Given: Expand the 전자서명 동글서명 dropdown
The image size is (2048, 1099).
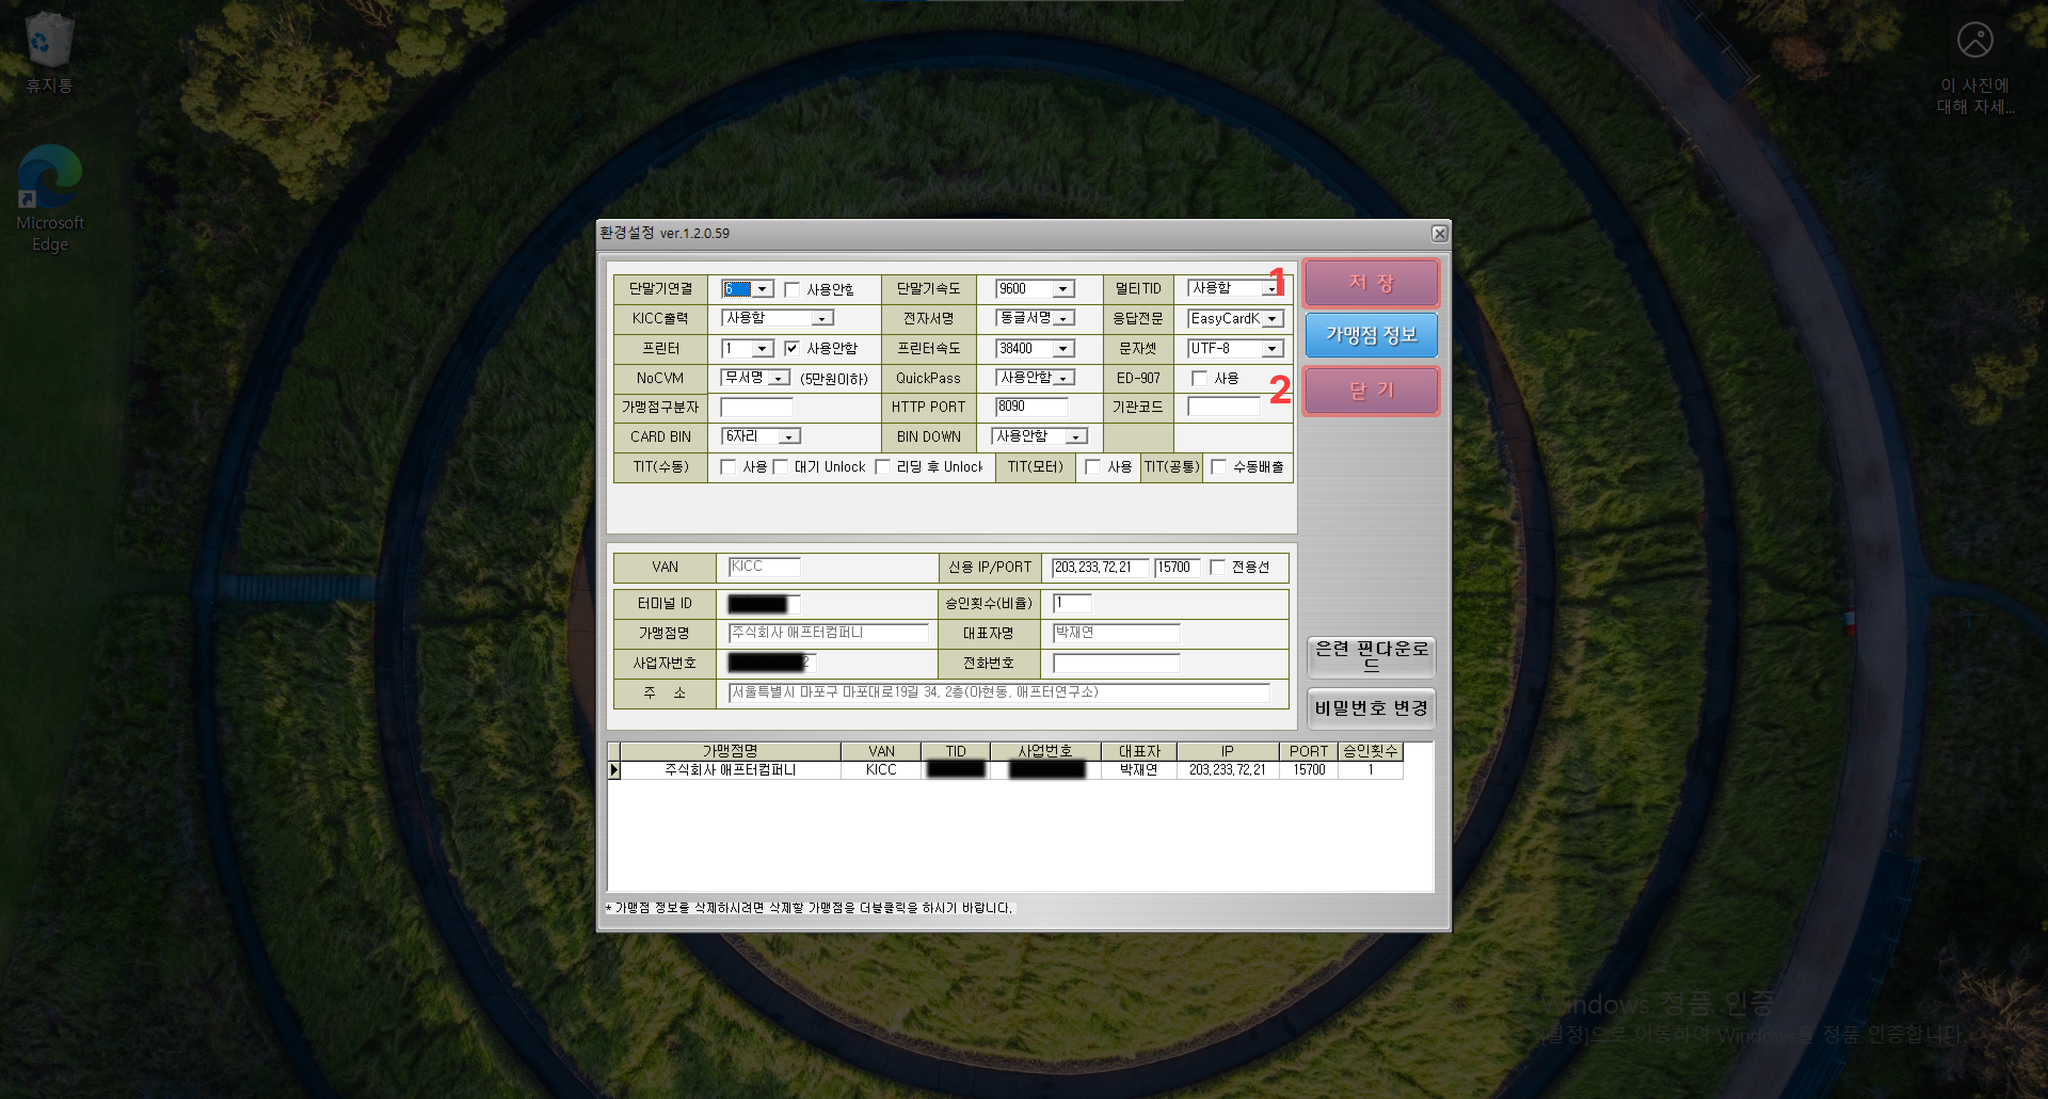Looking at the screenshot, I should click(1064, 318).
